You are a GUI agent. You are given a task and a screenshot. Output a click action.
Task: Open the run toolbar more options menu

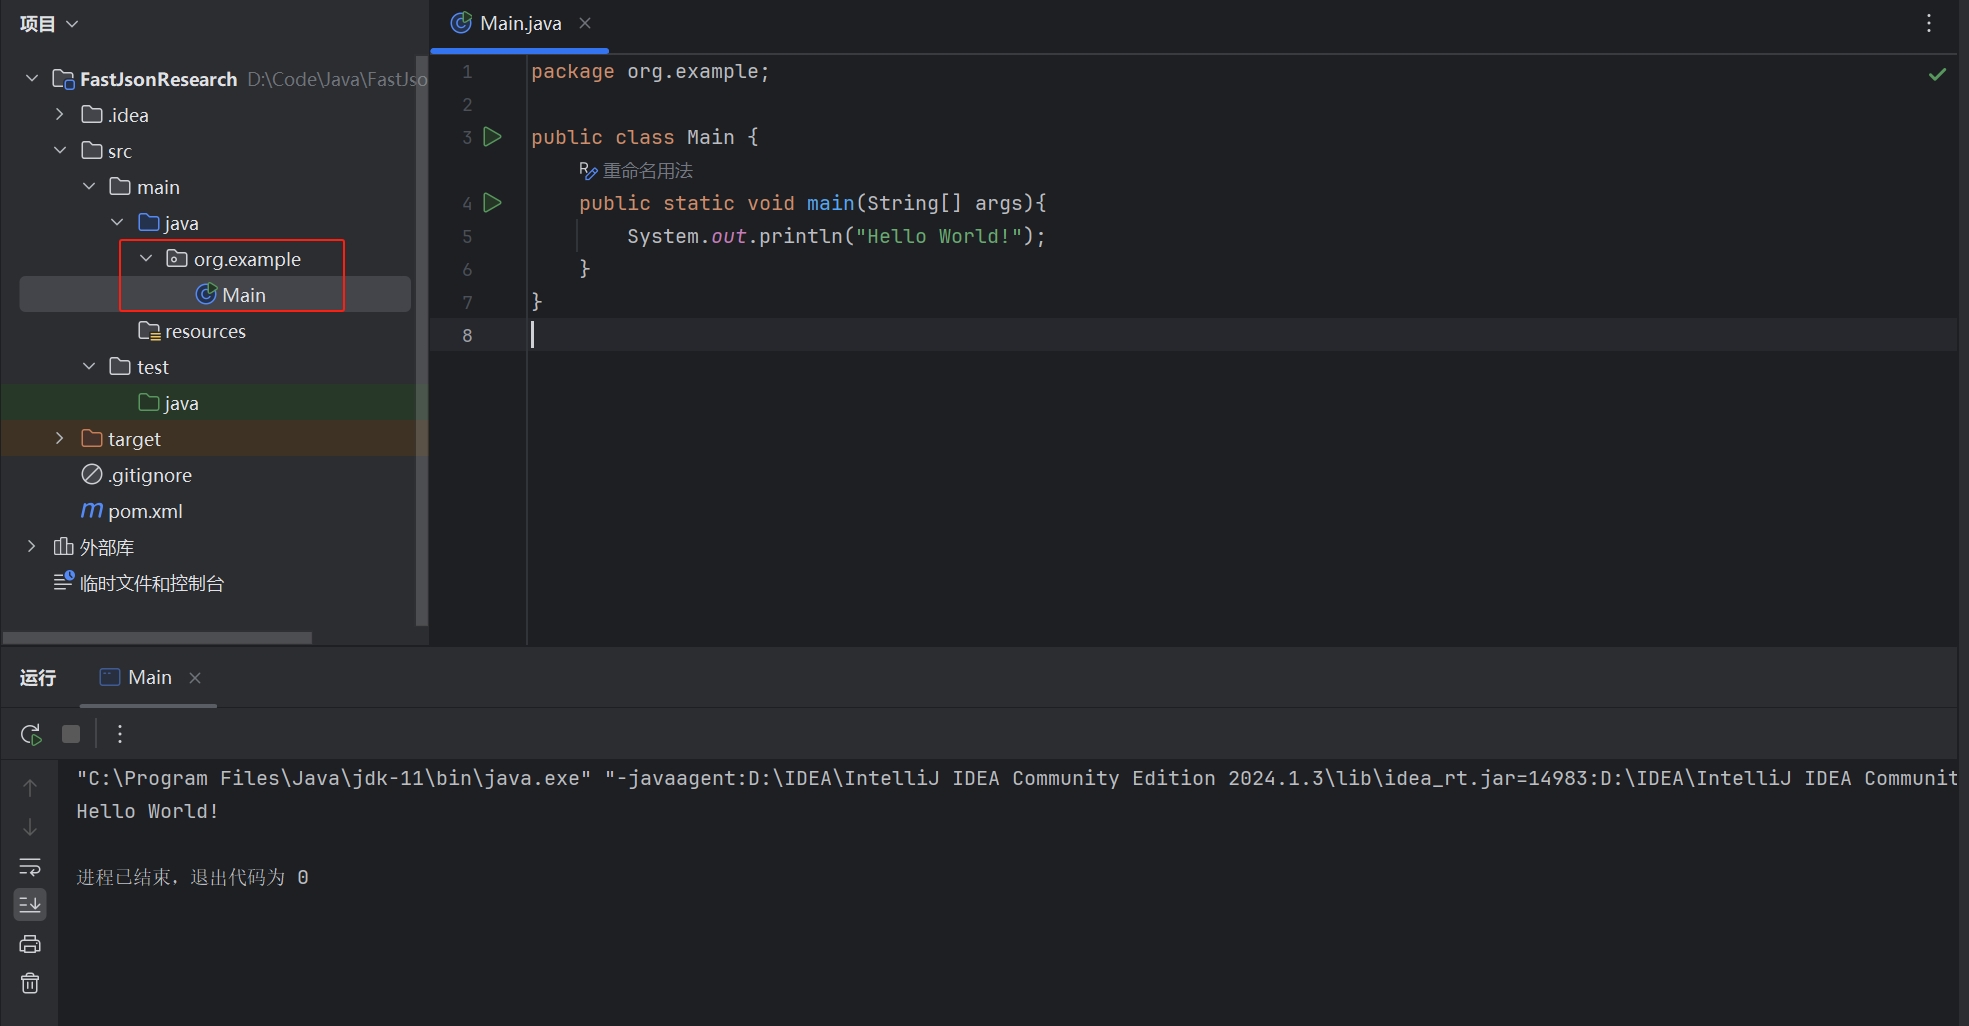pos(120,735)
